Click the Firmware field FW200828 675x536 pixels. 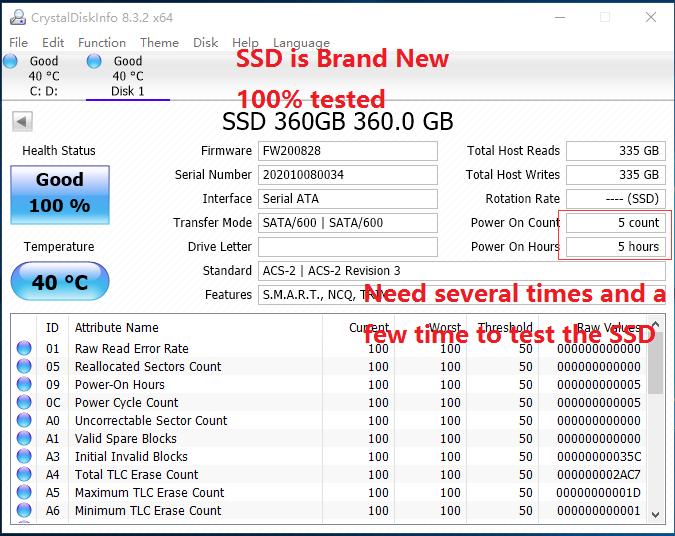pyautogui.click(x=348, y=151)
